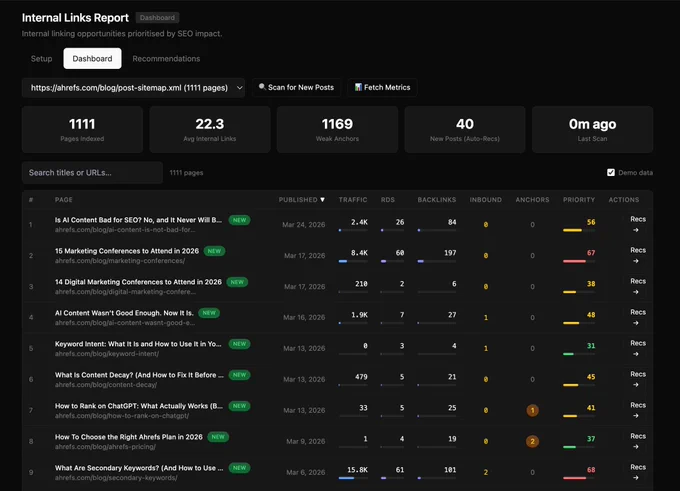Open Recs for Keyword Intent row
Image resolution: width=680 pixels, height=491 pixels.
tap(638, 348)
